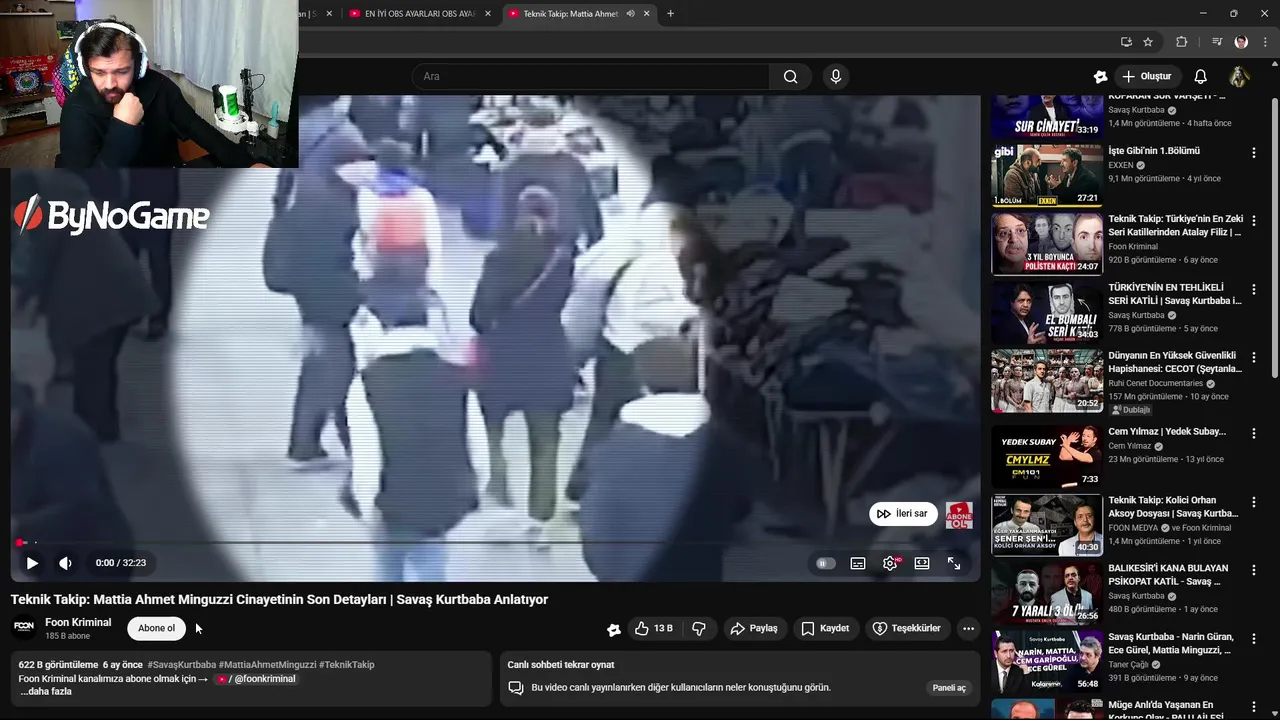This screenshot has width=1280, height=720.
Task: Close the Teknik Takip browser tab
Action: coord(647,14)
